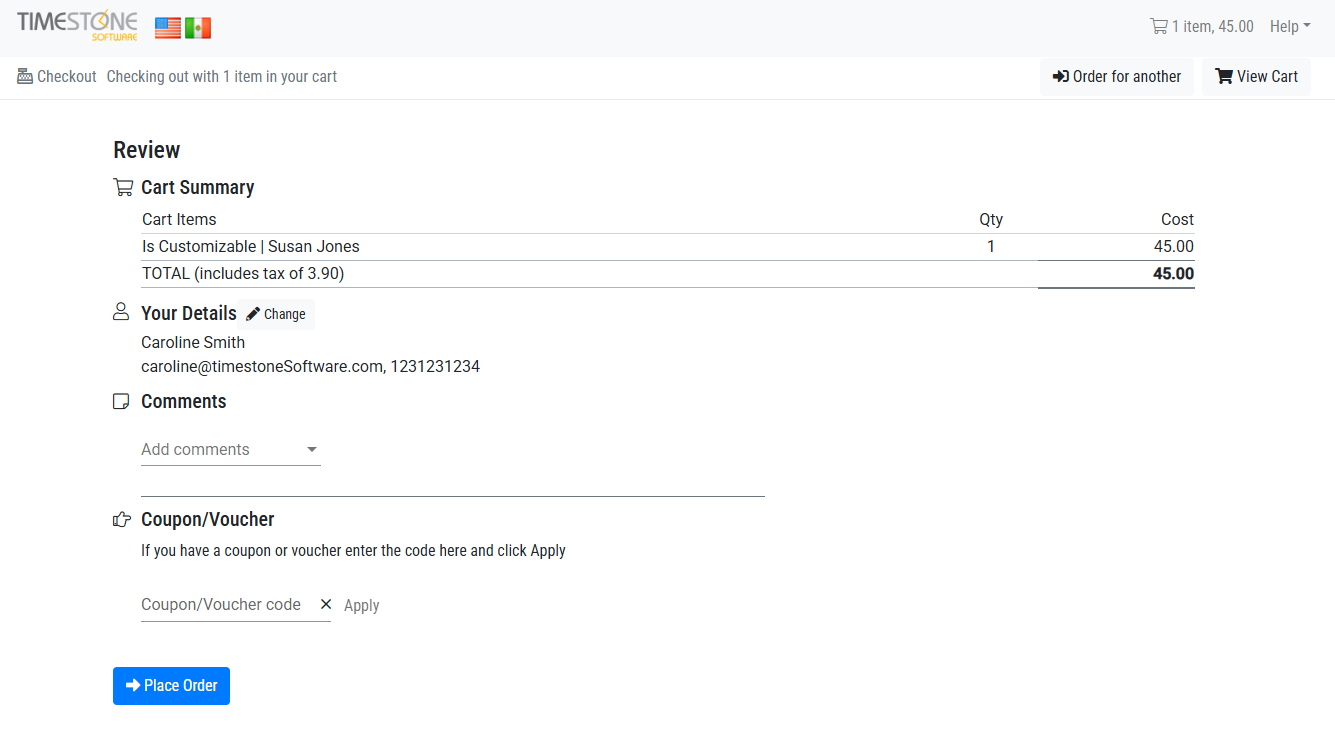
Task: Switch language with the Mexico flag
Action: pos(198,28)
